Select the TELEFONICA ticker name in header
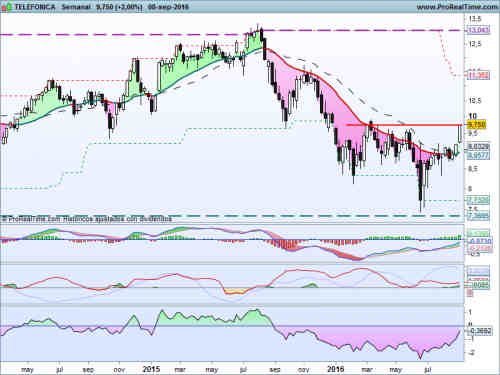The width and height of the screenshot is (500, 375). point(35,7)
